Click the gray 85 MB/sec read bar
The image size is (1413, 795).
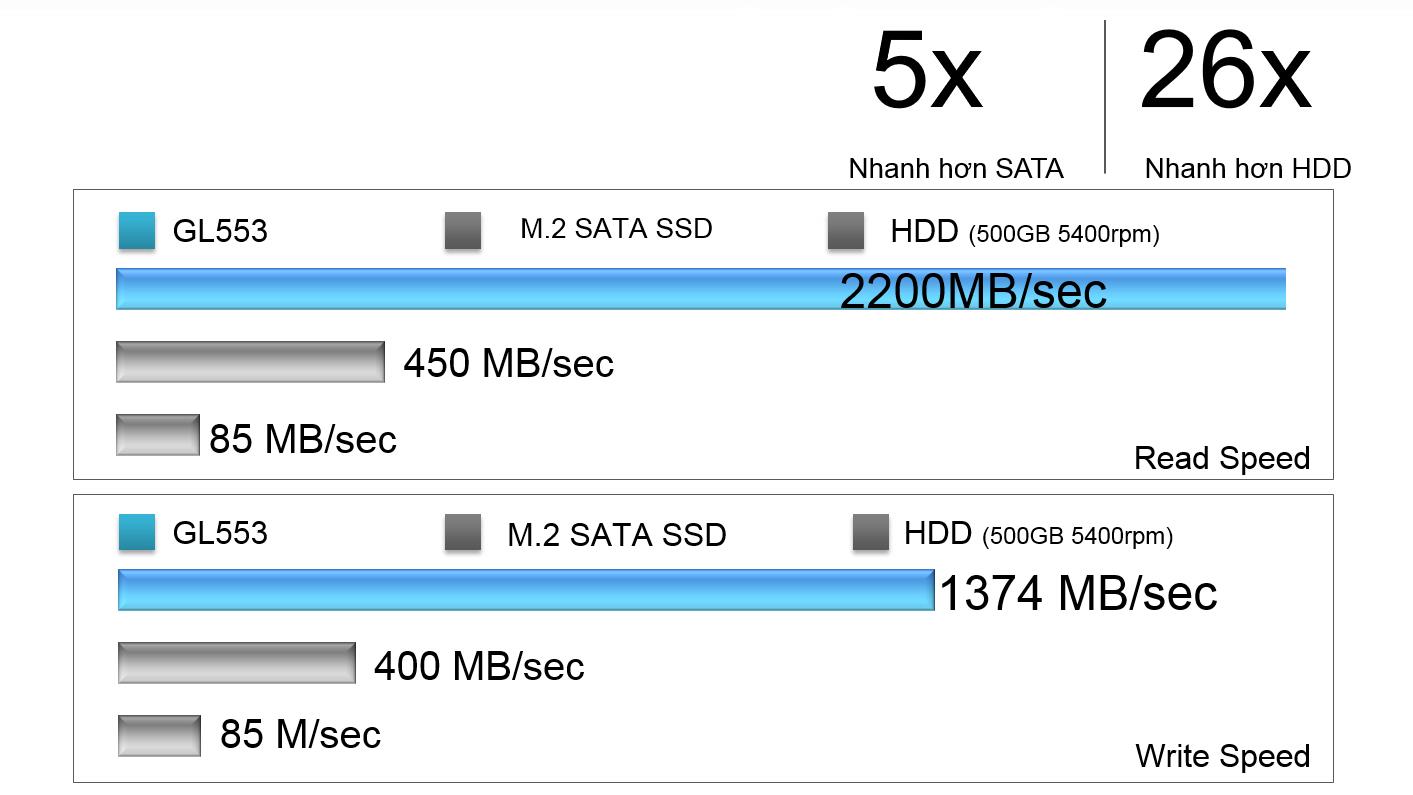[158, 435]
